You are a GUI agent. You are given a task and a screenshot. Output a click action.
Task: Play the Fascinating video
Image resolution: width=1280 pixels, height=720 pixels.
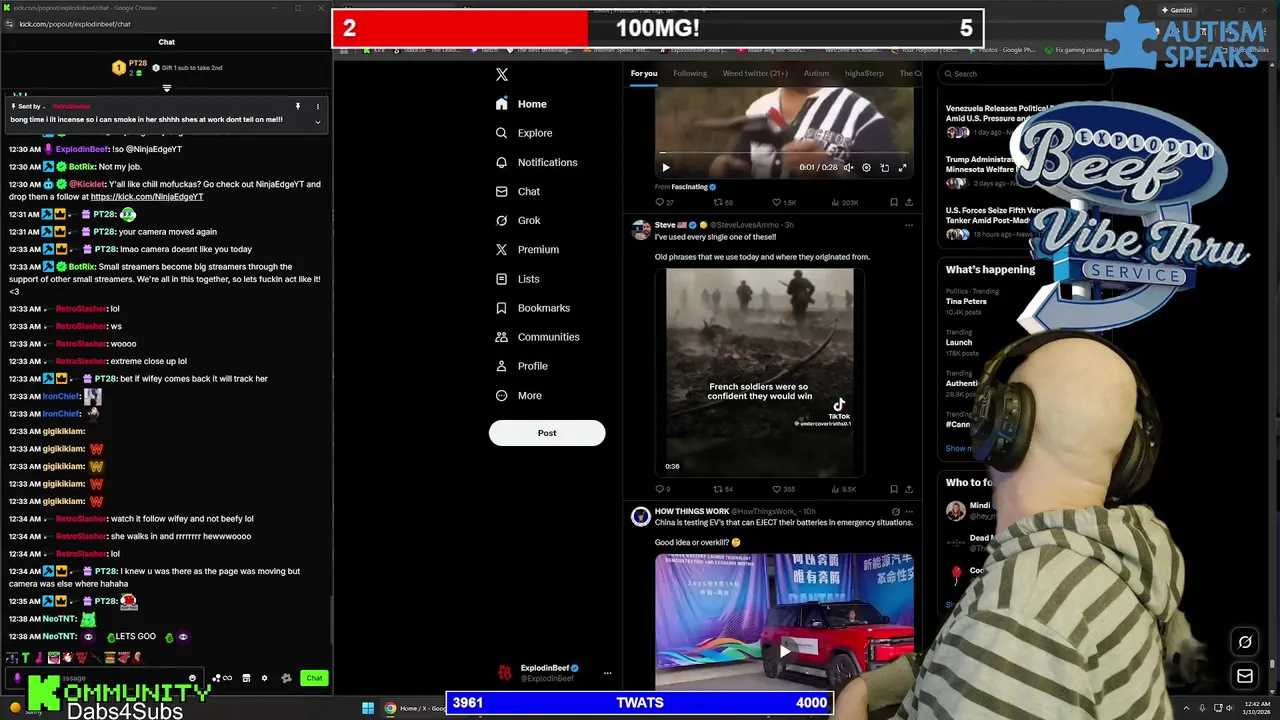coord(666,168)
